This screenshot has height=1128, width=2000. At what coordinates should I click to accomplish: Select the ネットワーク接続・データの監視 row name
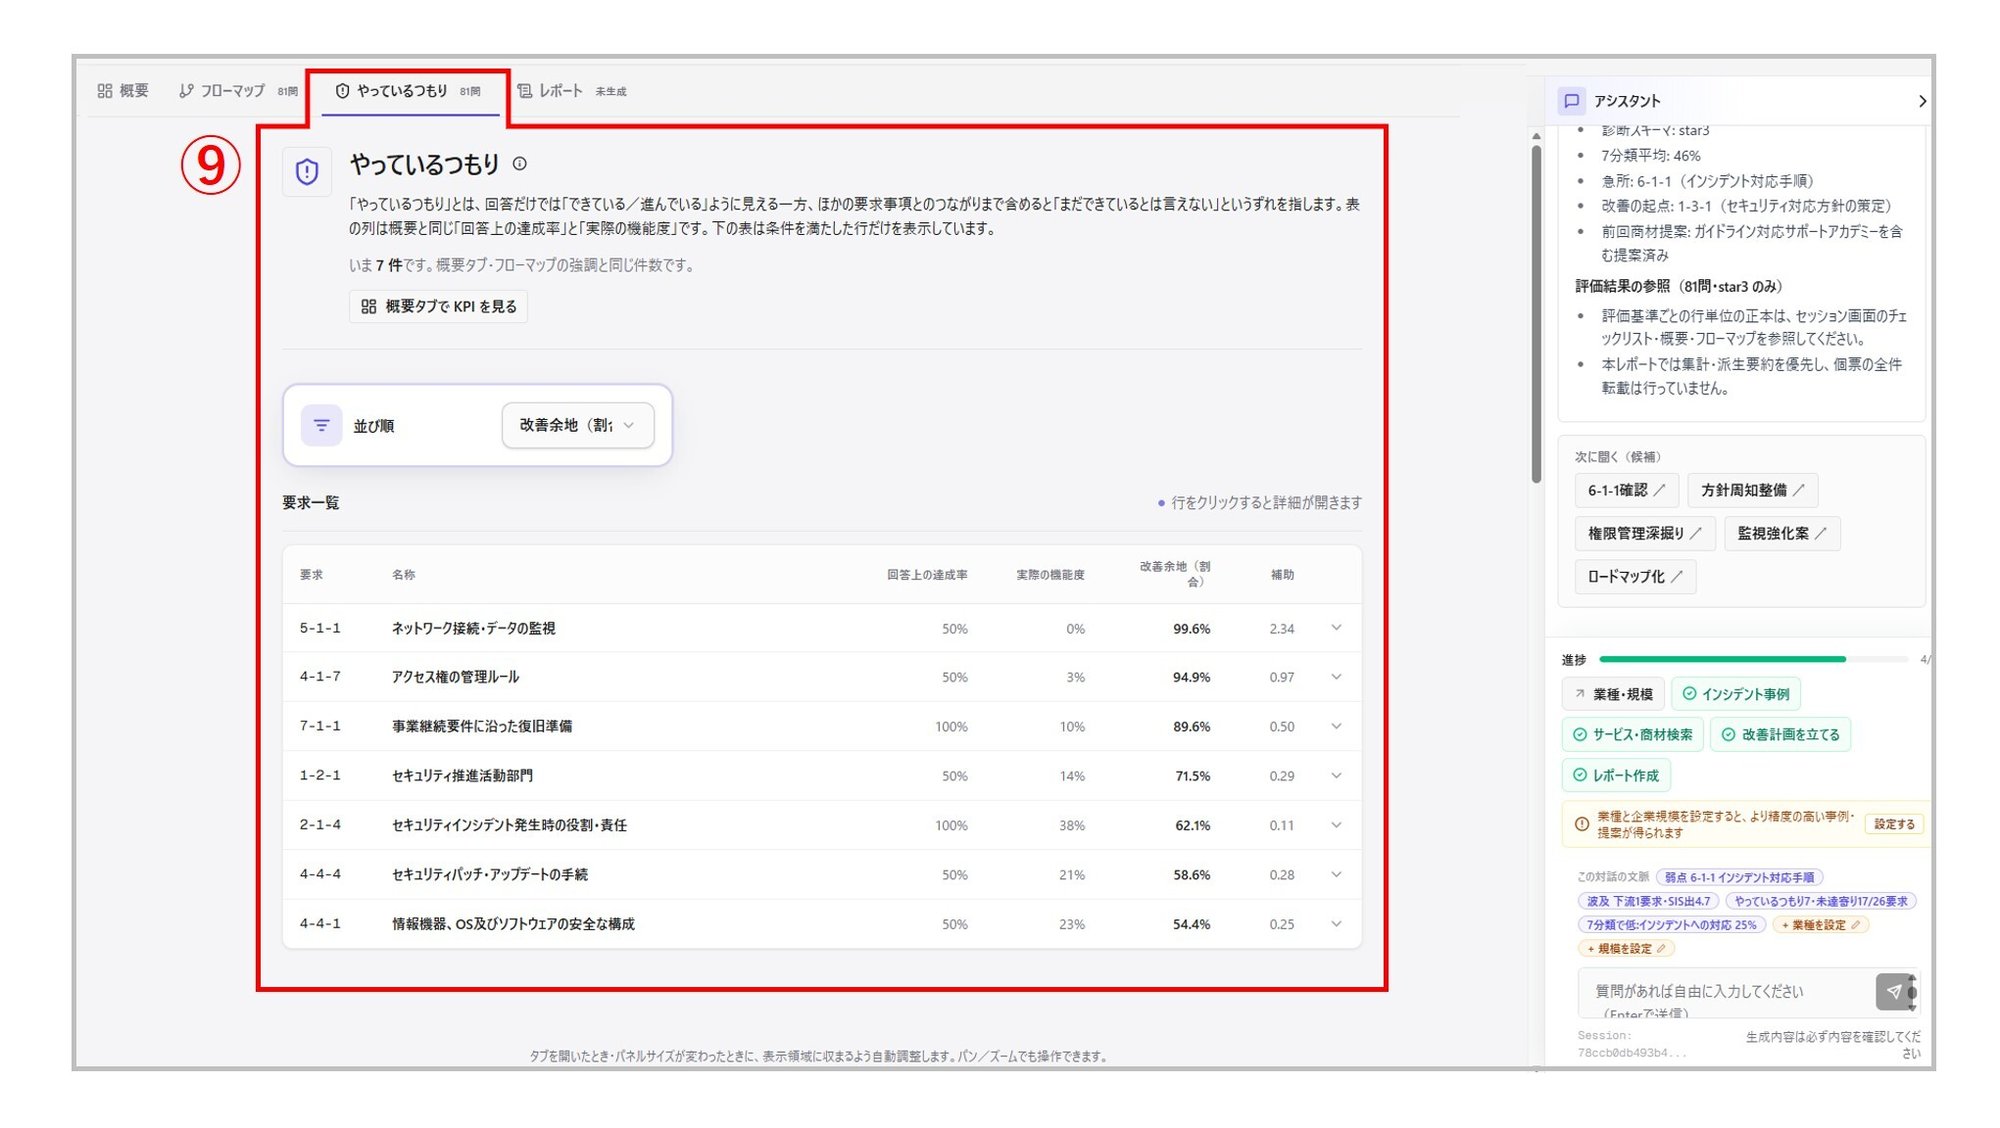tap(473, 628)
